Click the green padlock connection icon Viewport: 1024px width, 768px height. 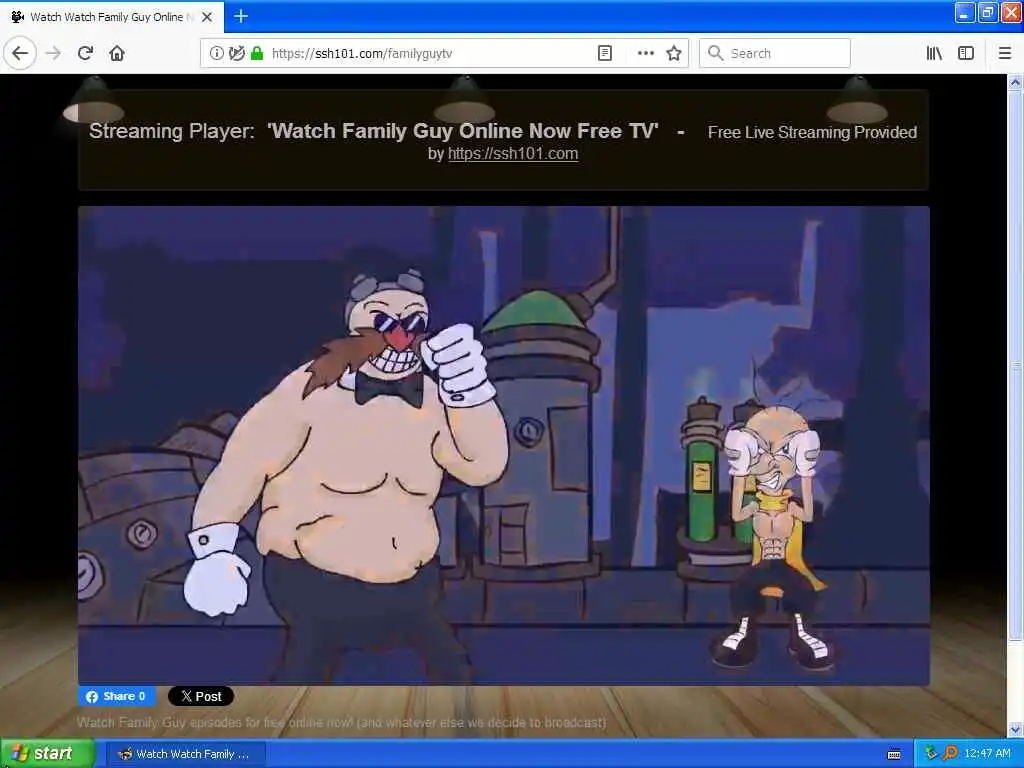[257, 53]
